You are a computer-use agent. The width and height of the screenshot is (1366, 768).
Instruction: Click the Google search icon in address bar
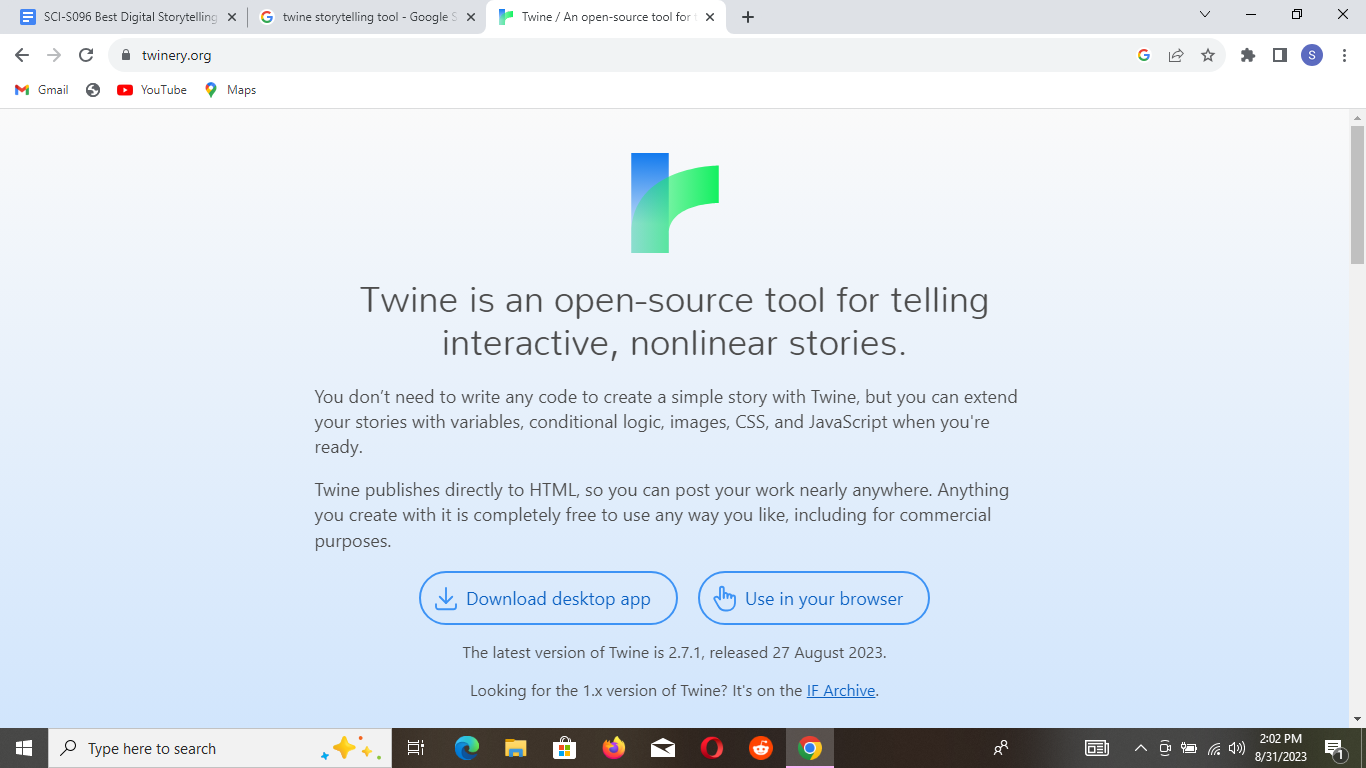point(1143,55)
